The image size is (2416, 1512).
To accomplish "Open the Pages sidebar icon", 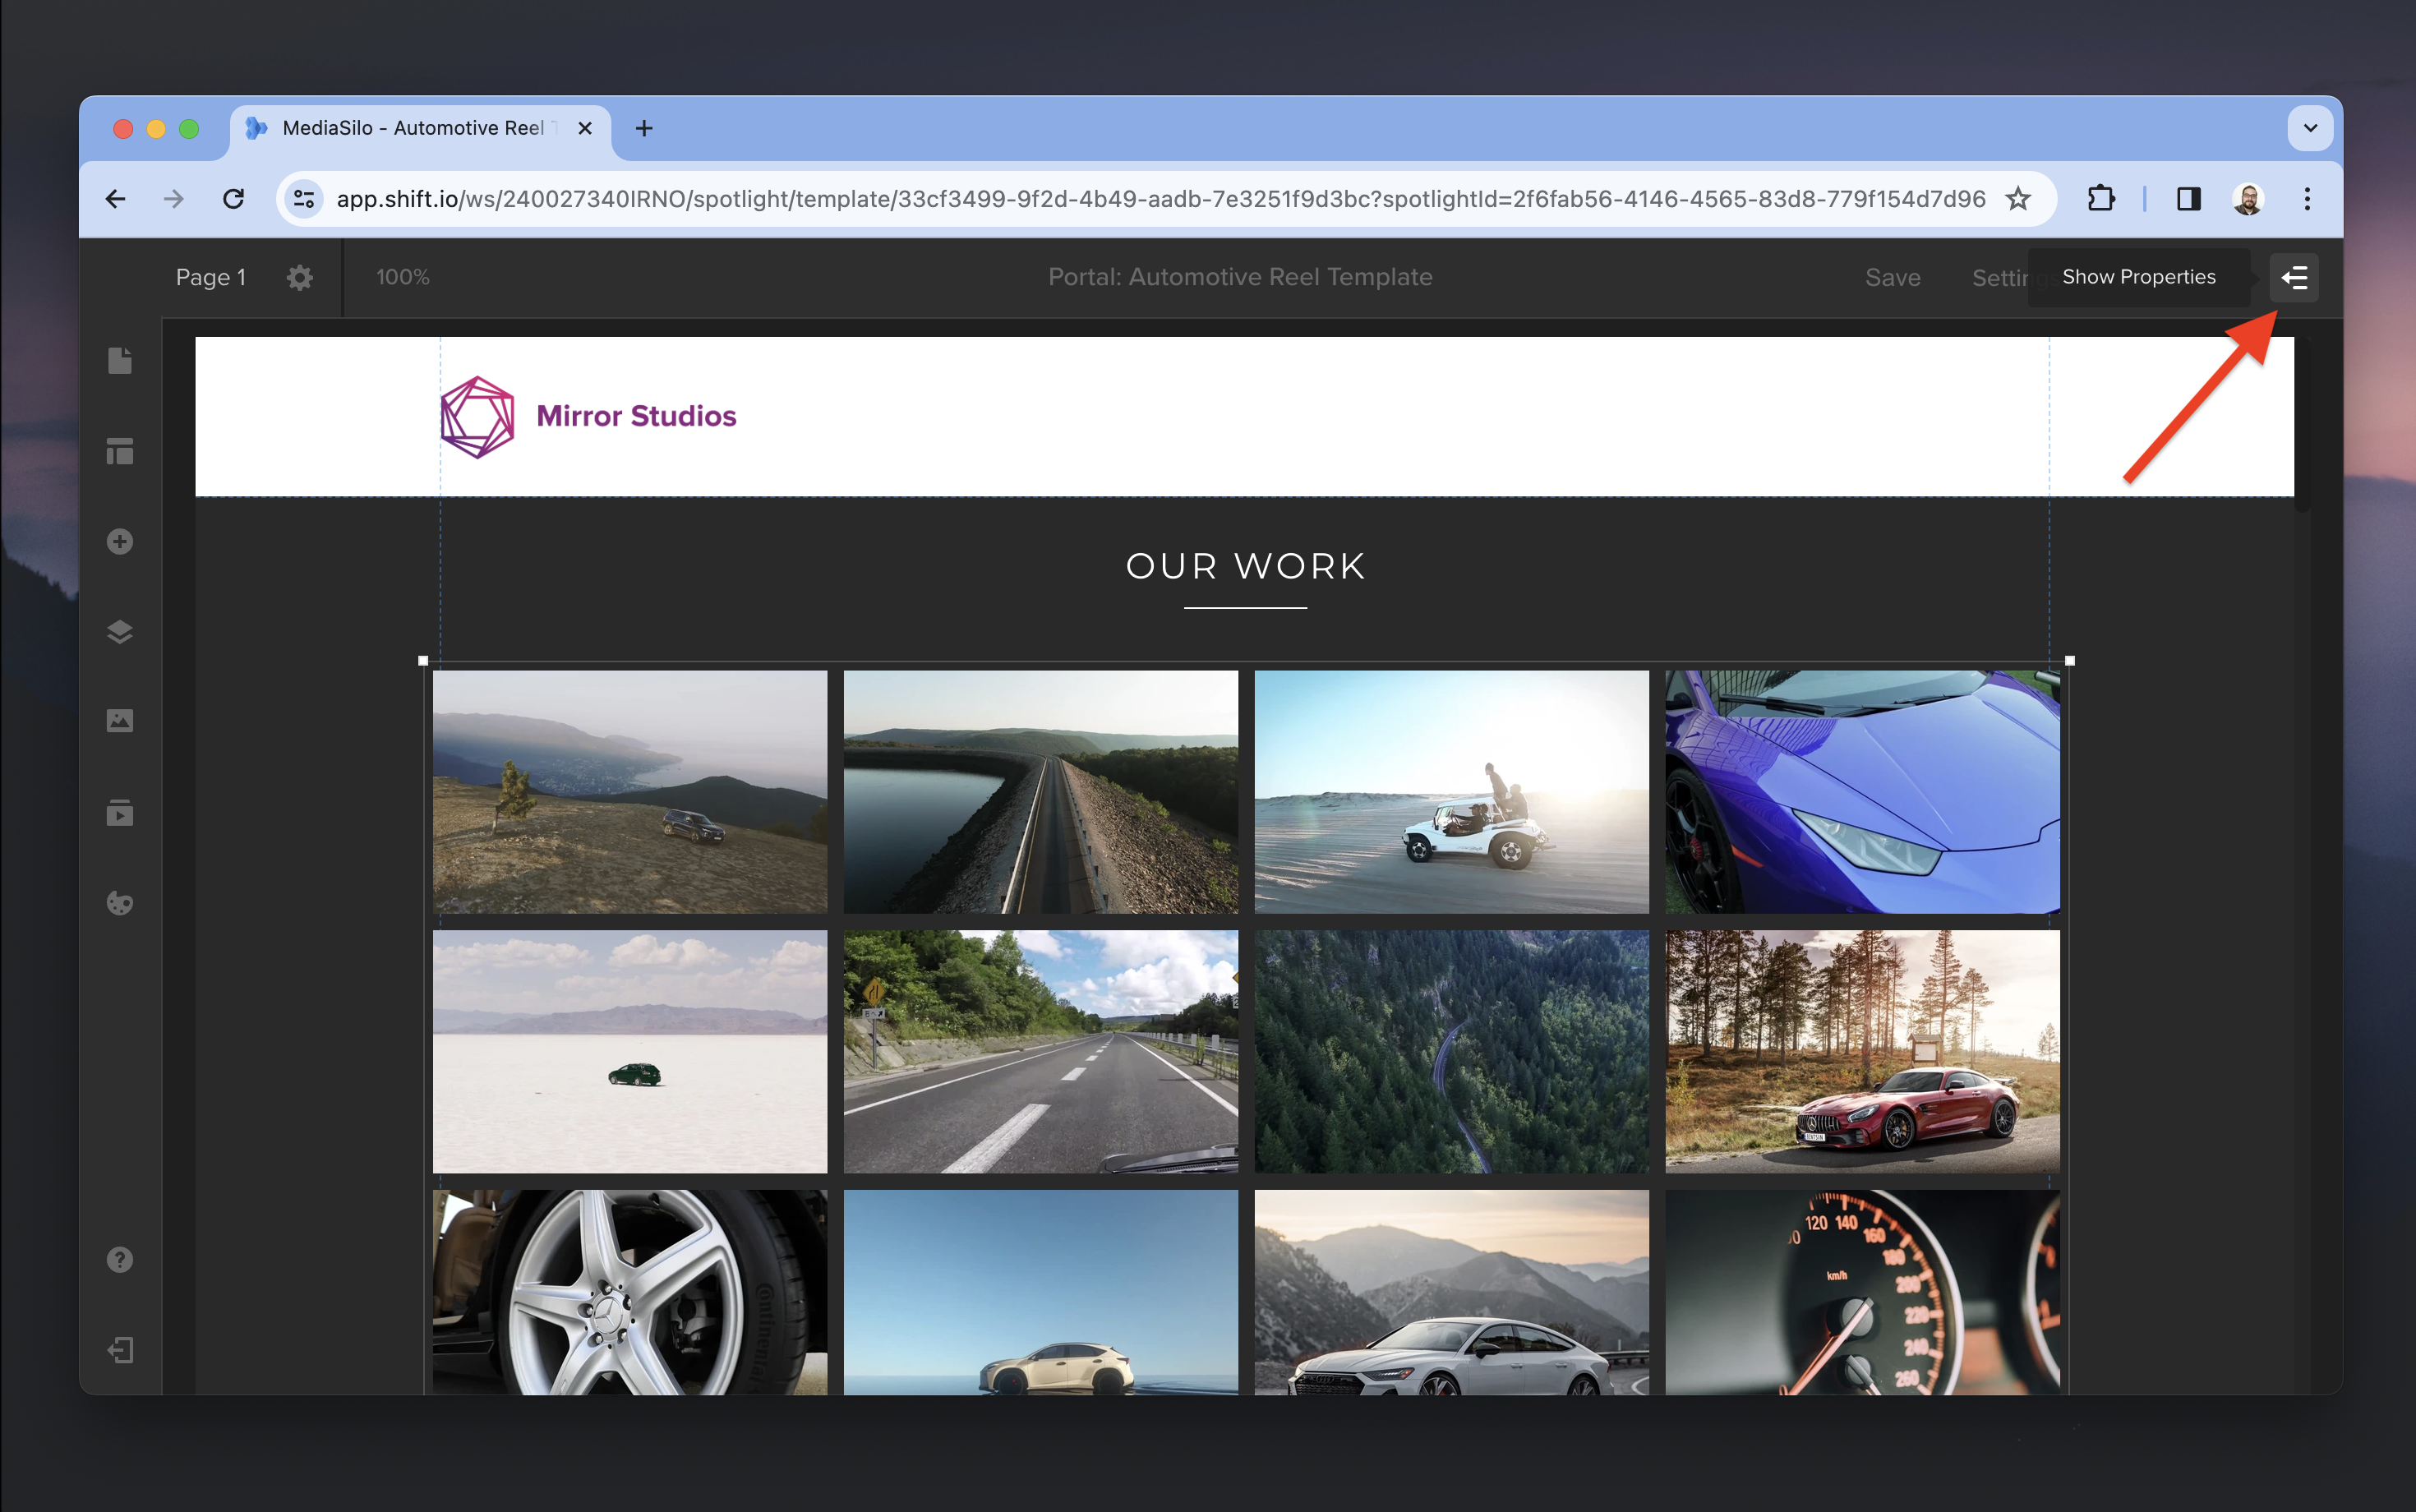I will point(120,361).
